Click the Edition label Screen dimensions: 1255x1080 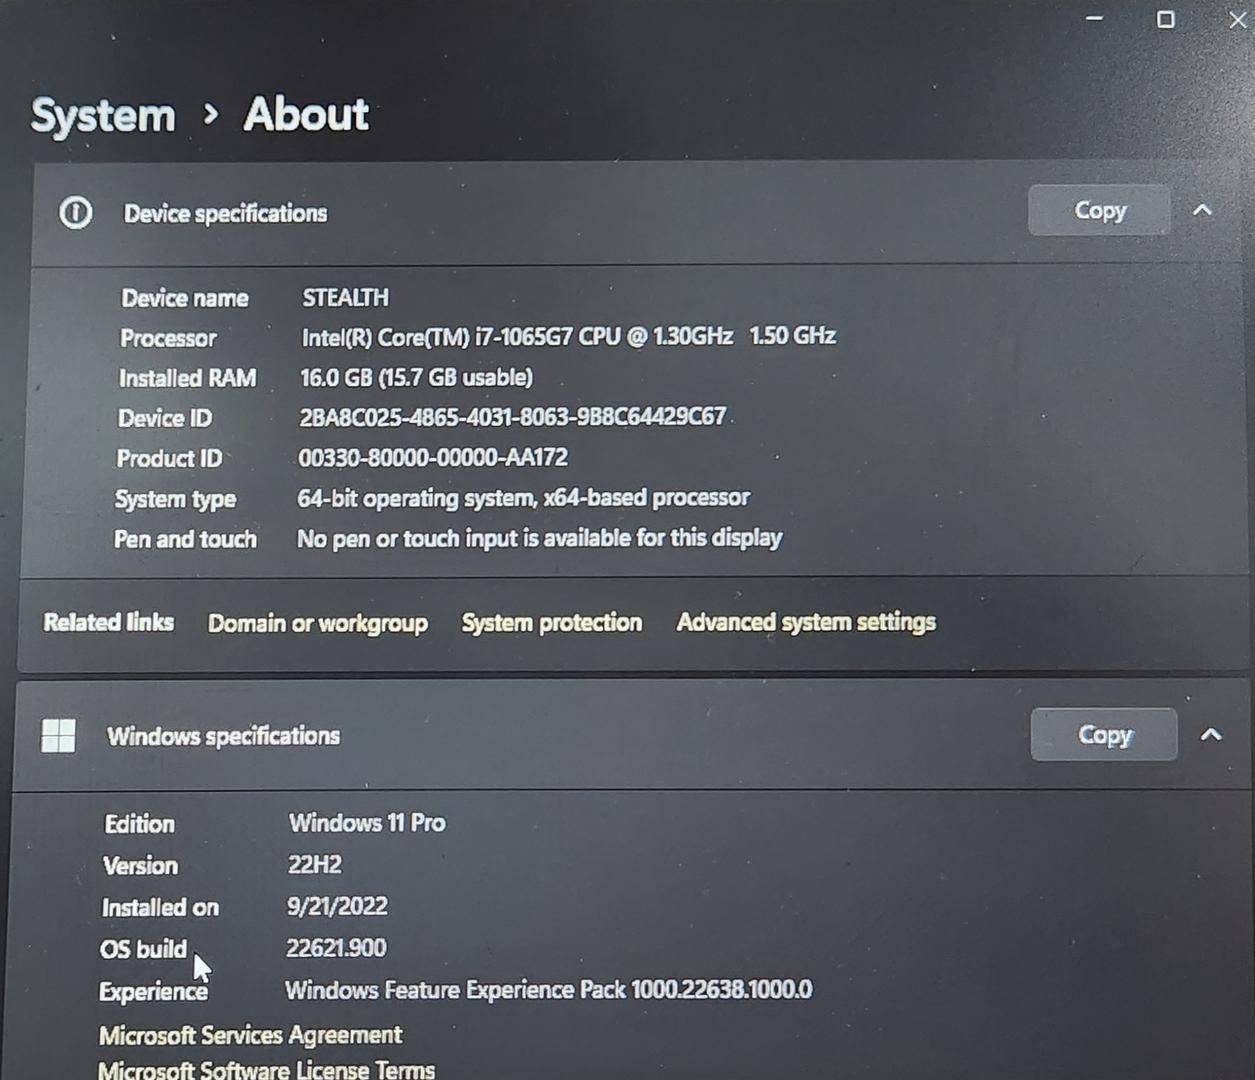point(139,824)
